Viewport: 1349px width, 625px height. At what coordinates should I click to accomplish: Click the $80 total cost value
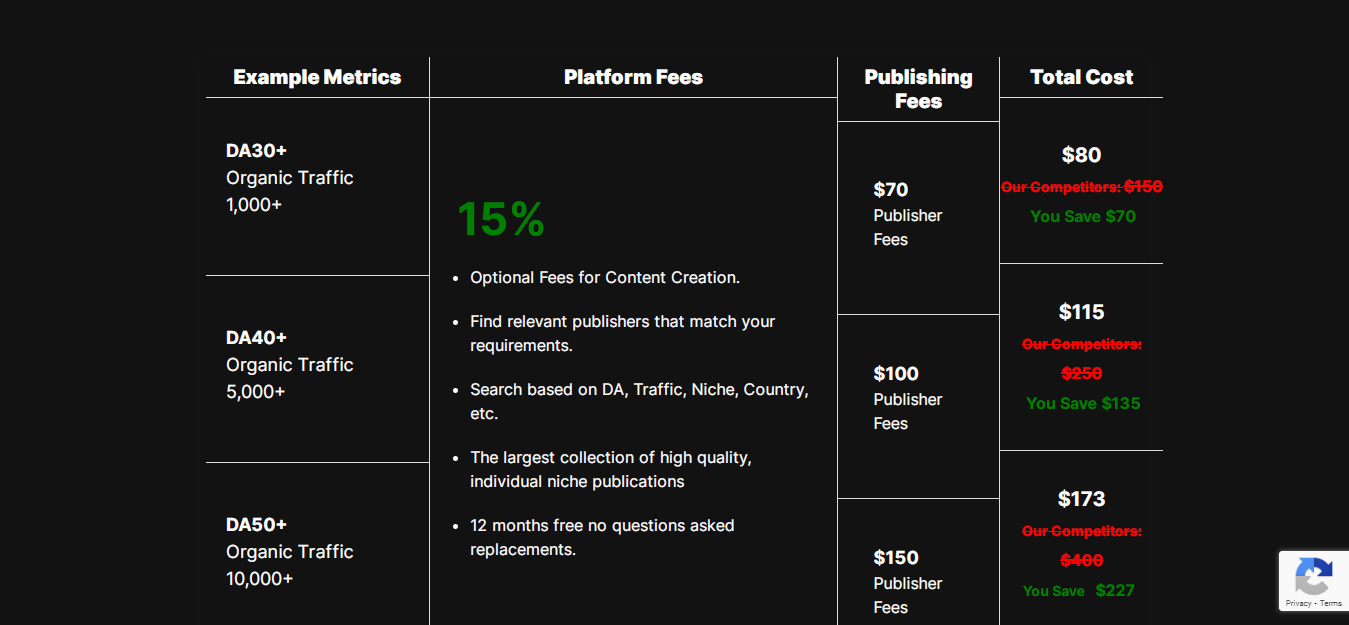(1081, 155)
